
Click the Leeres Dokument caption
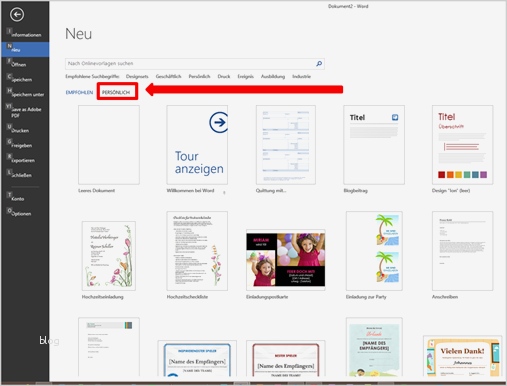[x=96, y=190]
